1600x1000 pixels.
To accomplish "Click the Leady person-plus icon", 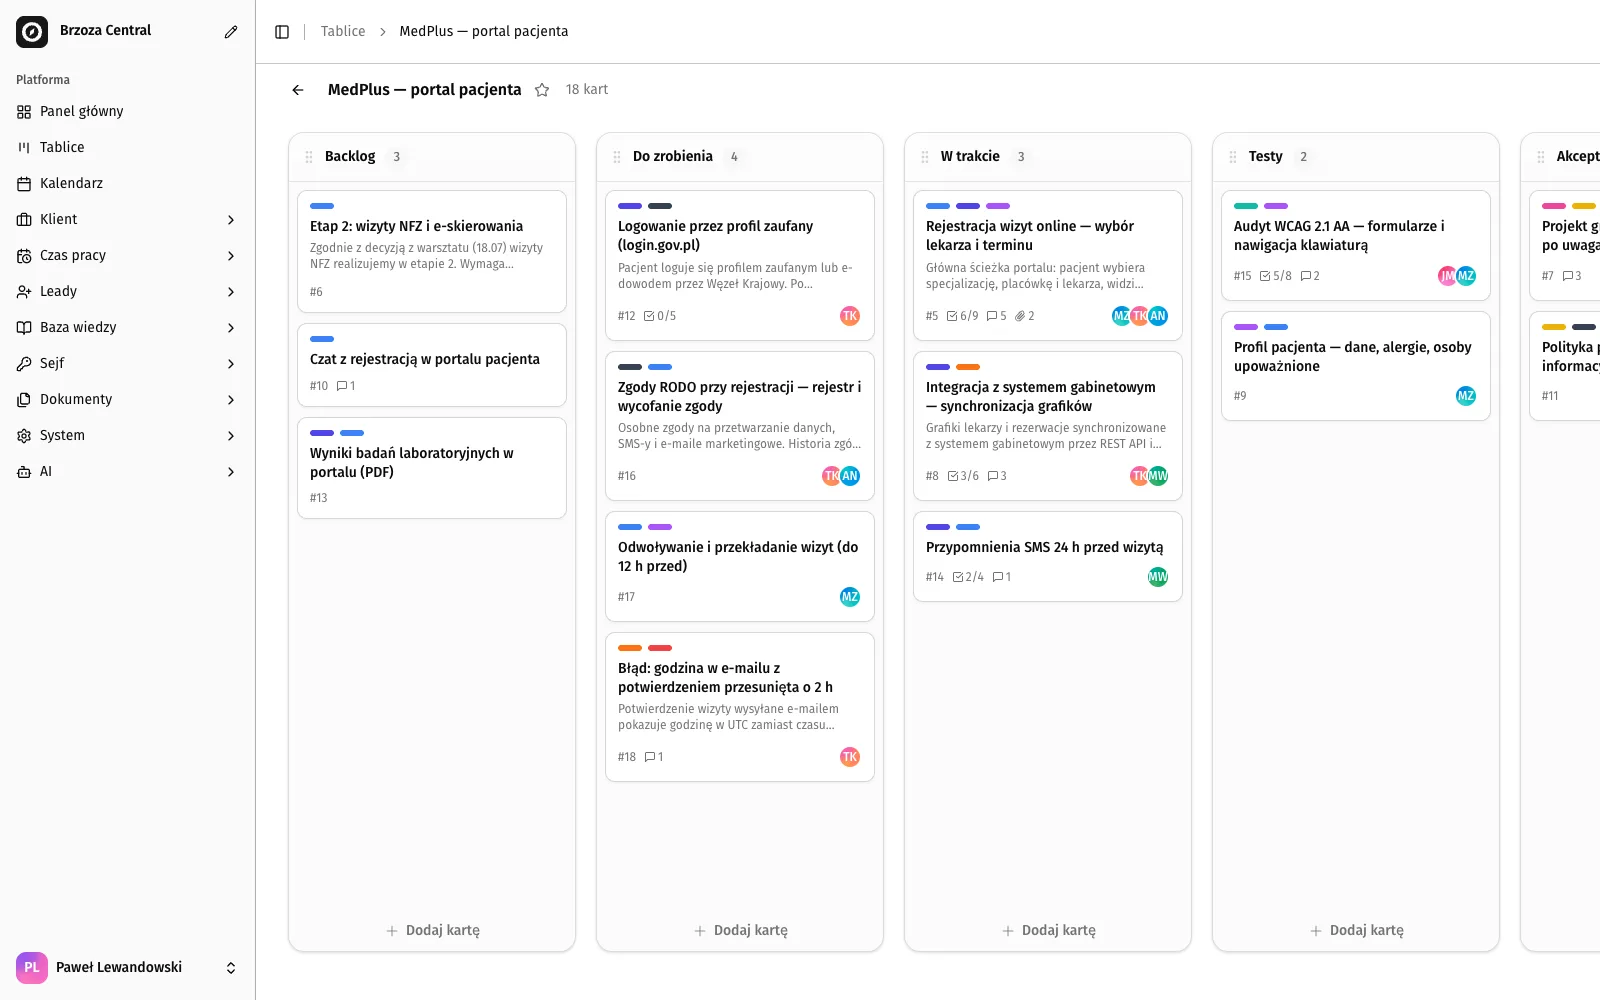I will pyautogui.click(x=24, y=292).
